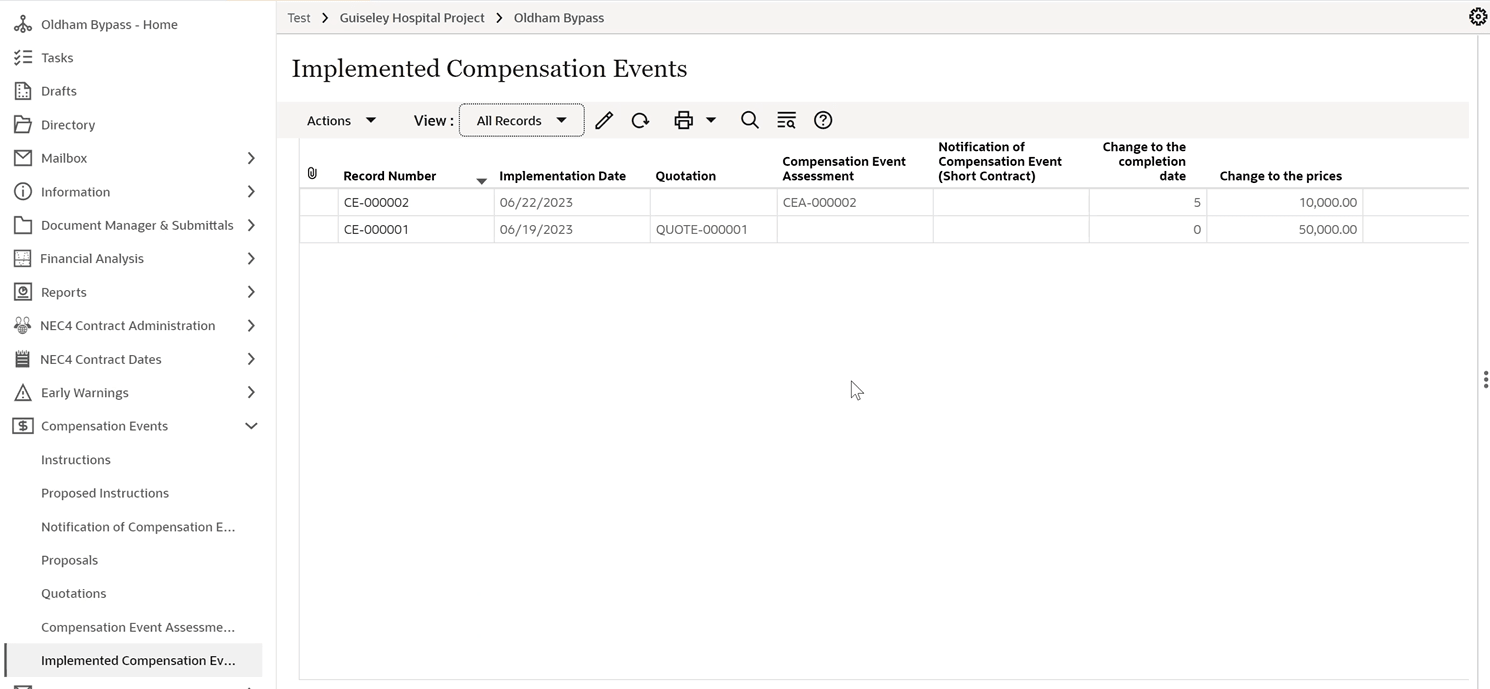Open the edit records pencil icon
1490x689 pixels.
click(604, 119)
